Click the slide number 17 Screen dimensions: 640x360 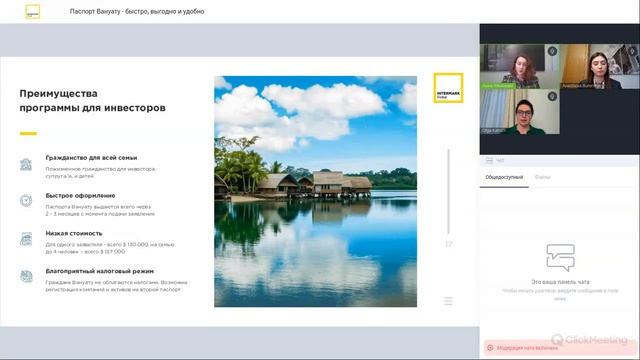pos(449,244)
